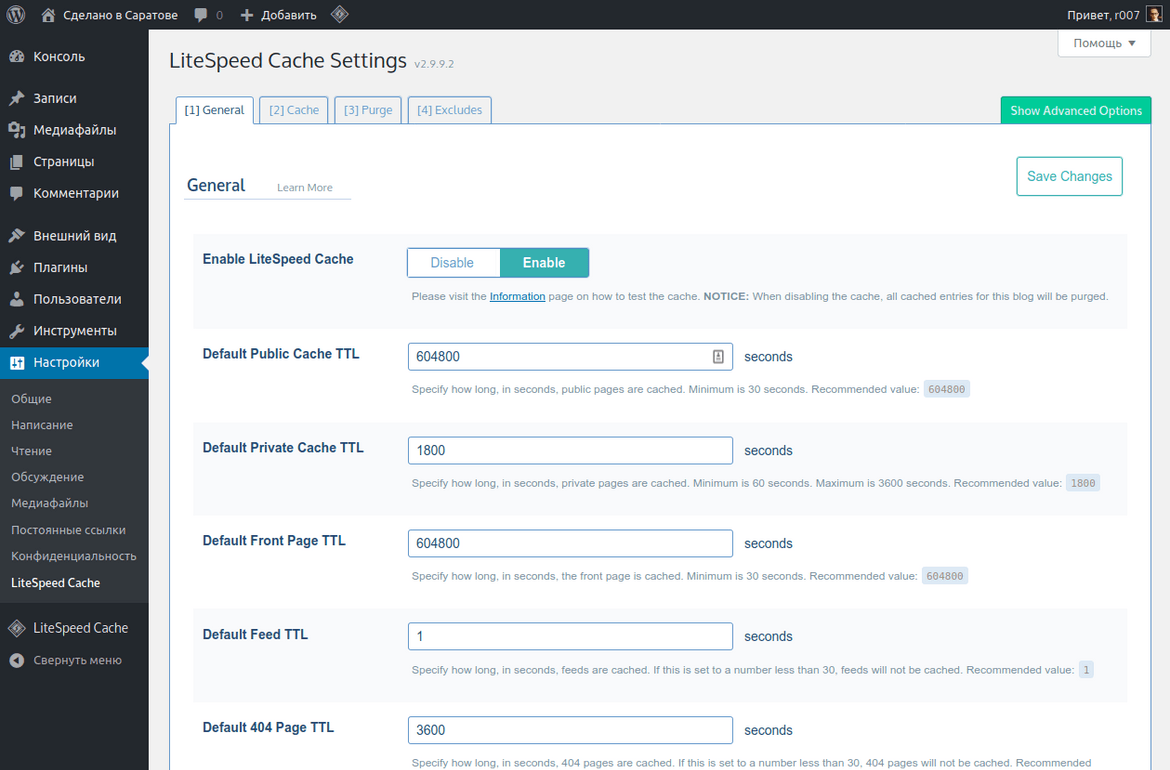The image size is (1170, 770).
Task: Switch to the [1] General tab
Action: [214, 110]
